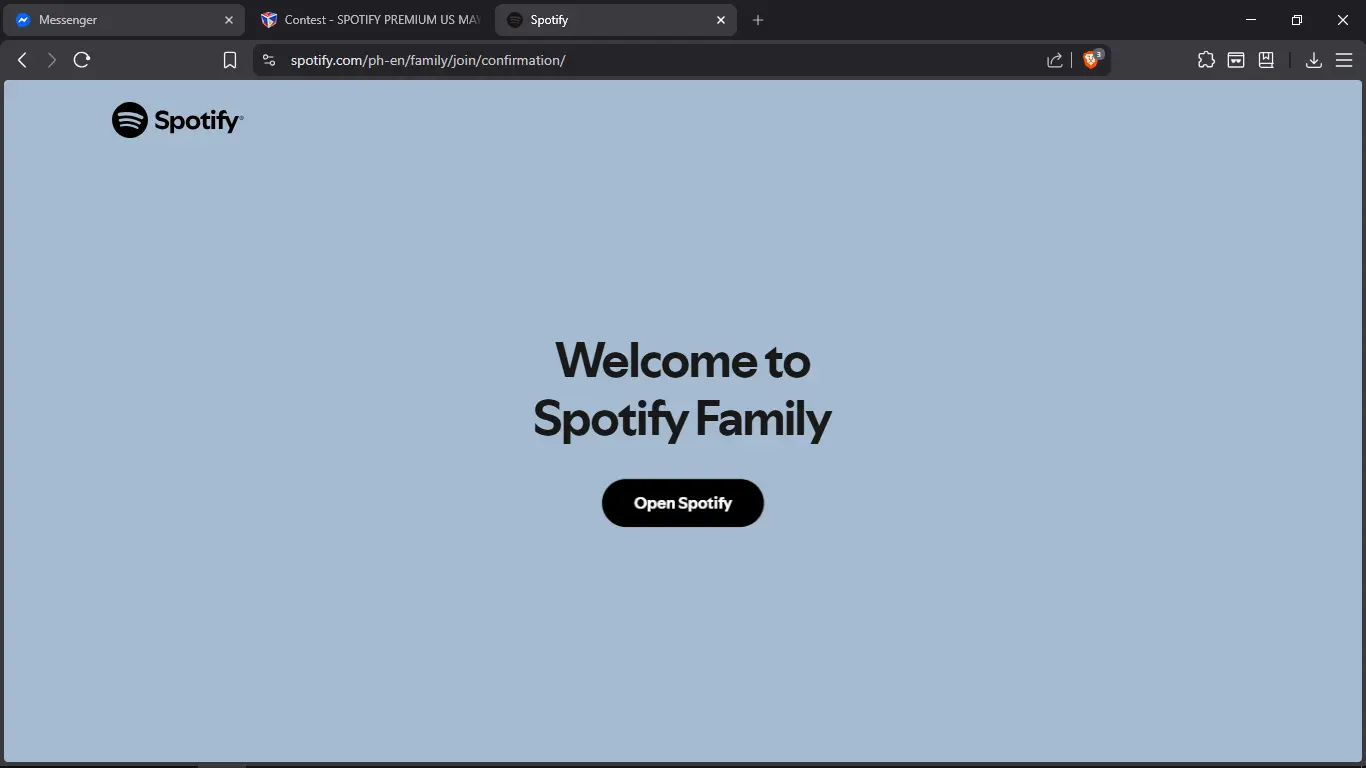Open the Downloads panel
Viewport: 1366px width, 768px height.
(x=1314, y=60)
